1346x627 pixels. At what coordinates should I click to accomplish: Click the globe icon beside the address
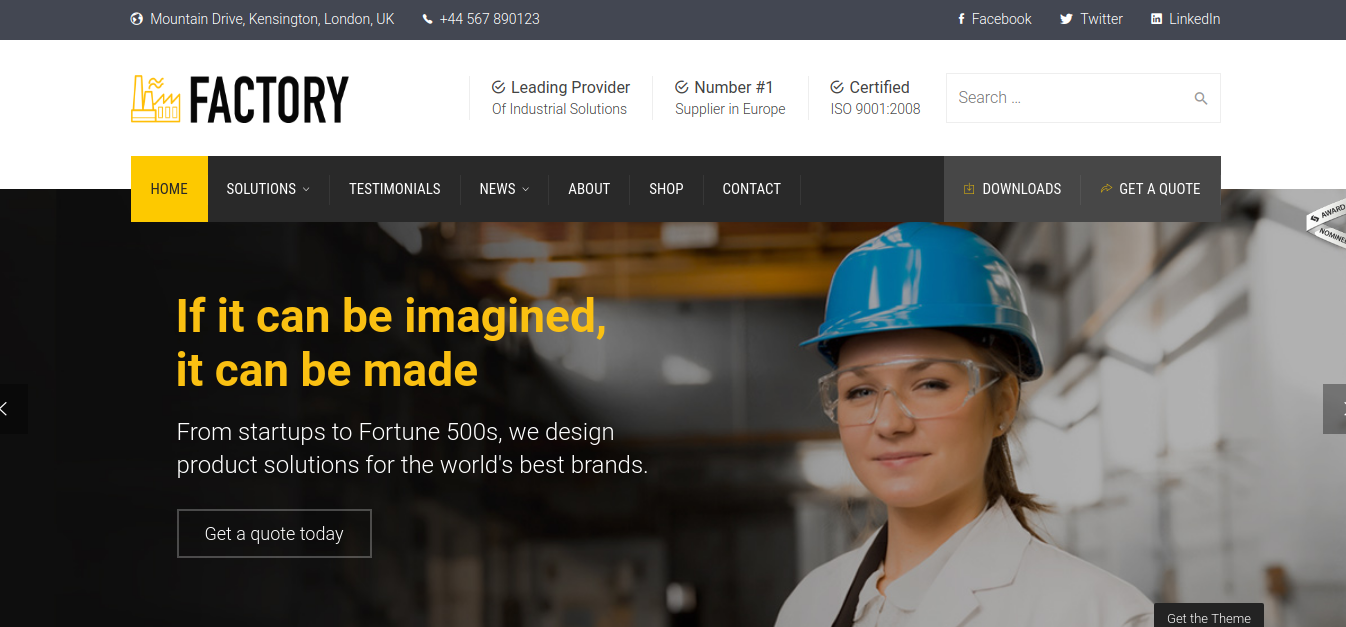coord(137,19)
